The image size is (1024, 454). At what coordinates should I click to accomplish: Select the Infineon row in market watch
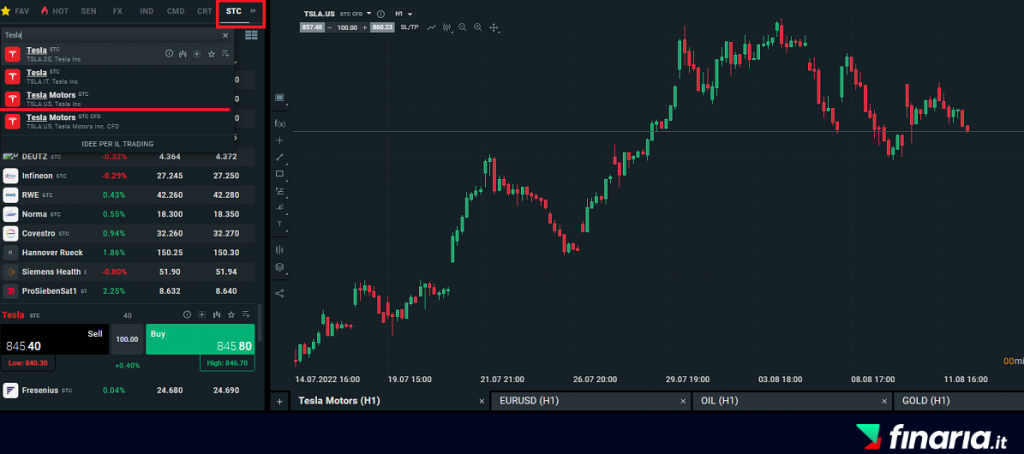pos(128,176)
